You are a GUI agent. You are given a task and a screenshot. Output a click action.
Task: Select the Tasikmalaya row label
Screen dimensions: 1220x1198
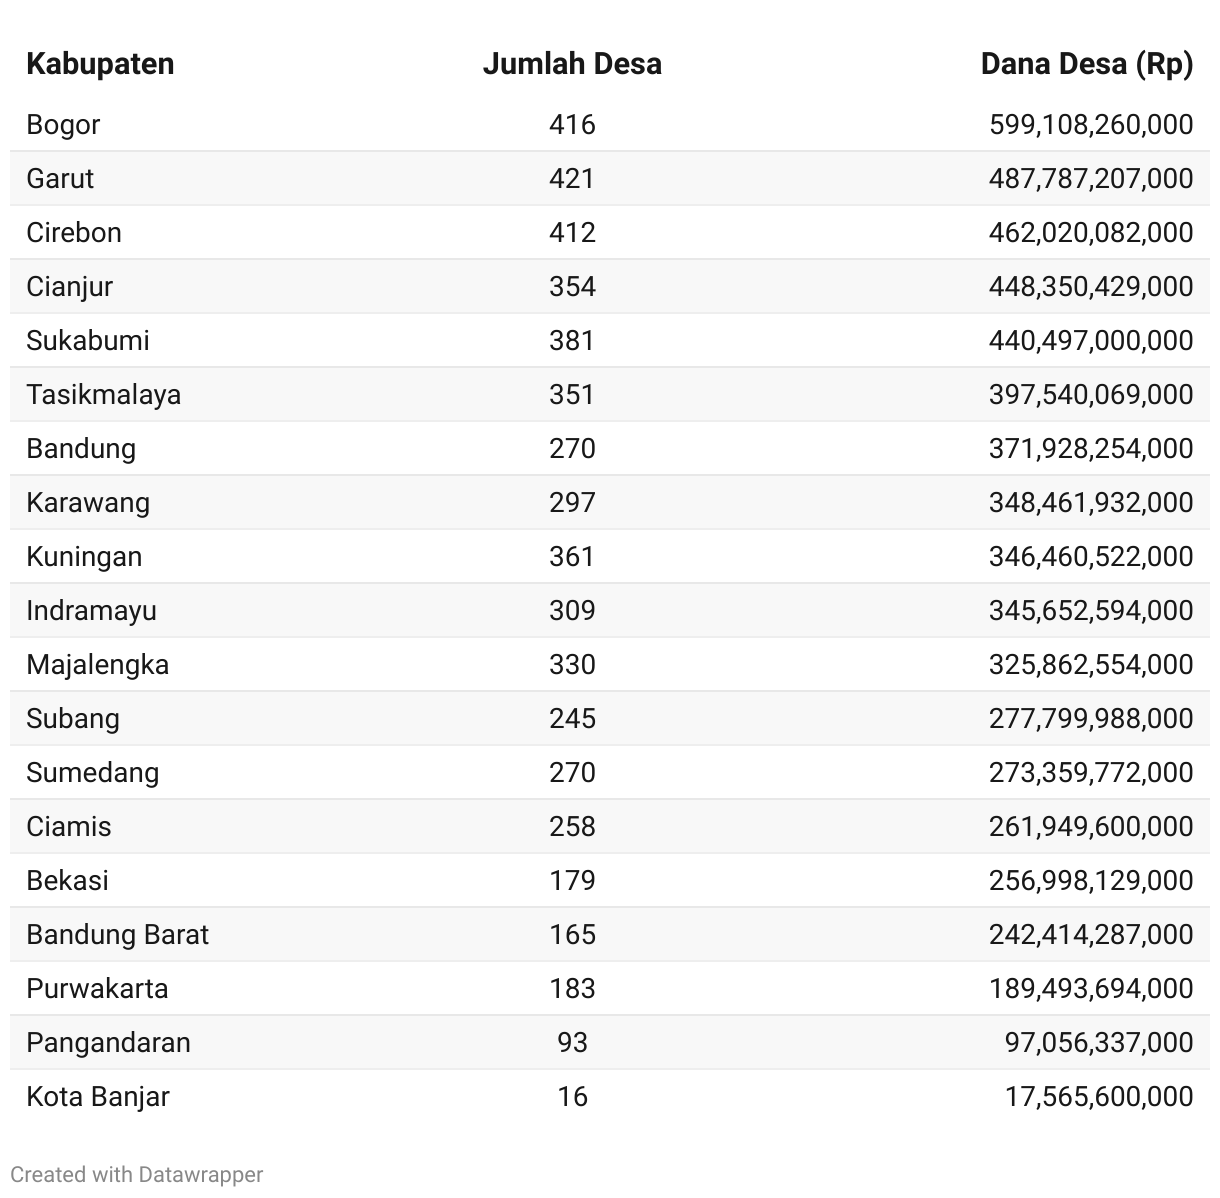104,395
